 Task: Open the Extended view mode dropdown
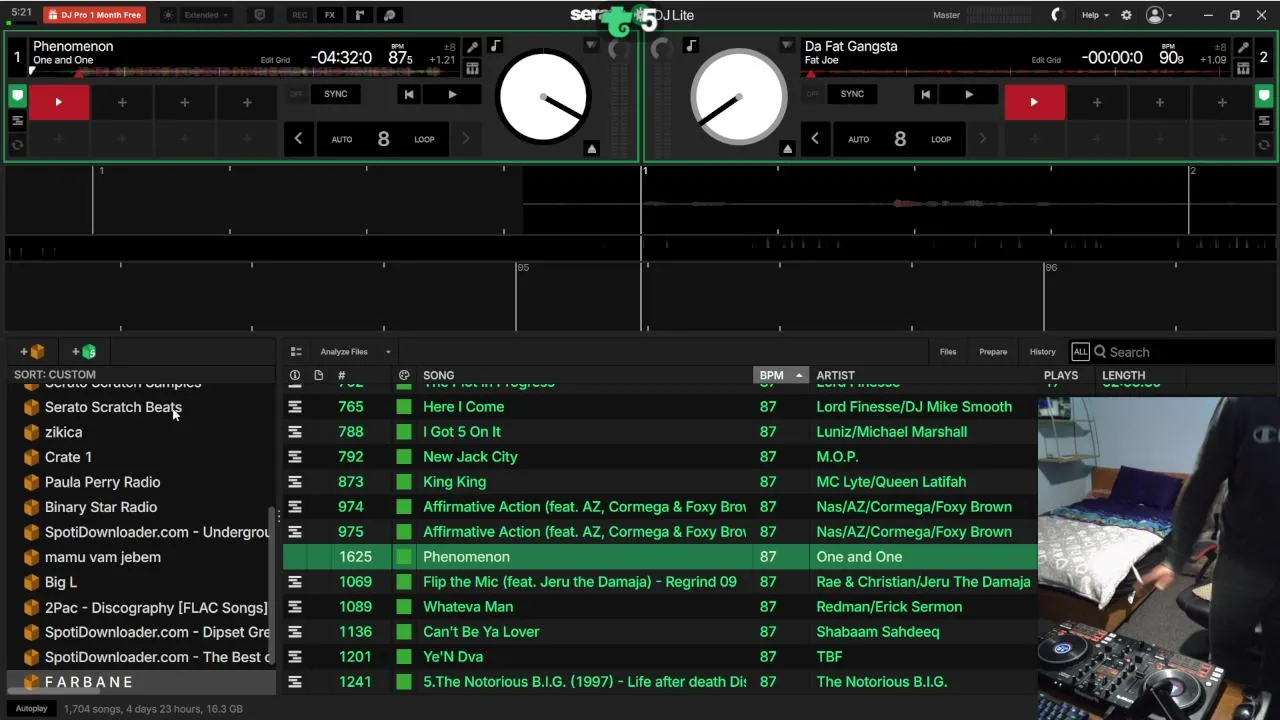(207, 15)
